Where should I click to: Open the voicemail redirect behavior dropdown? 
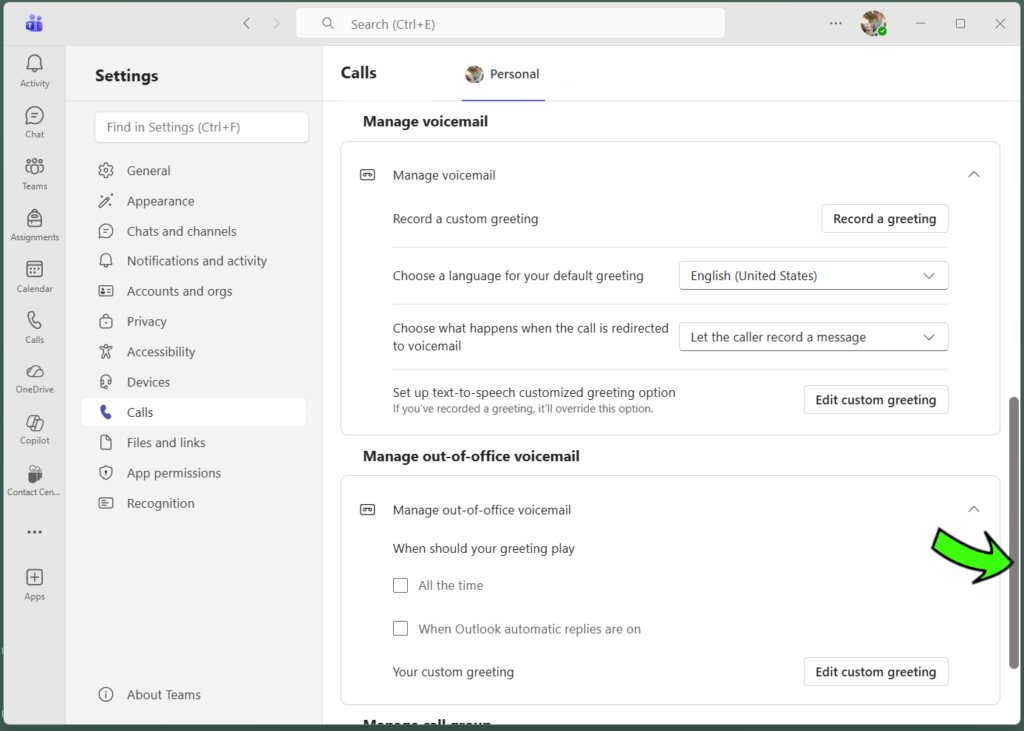(813, 337)
